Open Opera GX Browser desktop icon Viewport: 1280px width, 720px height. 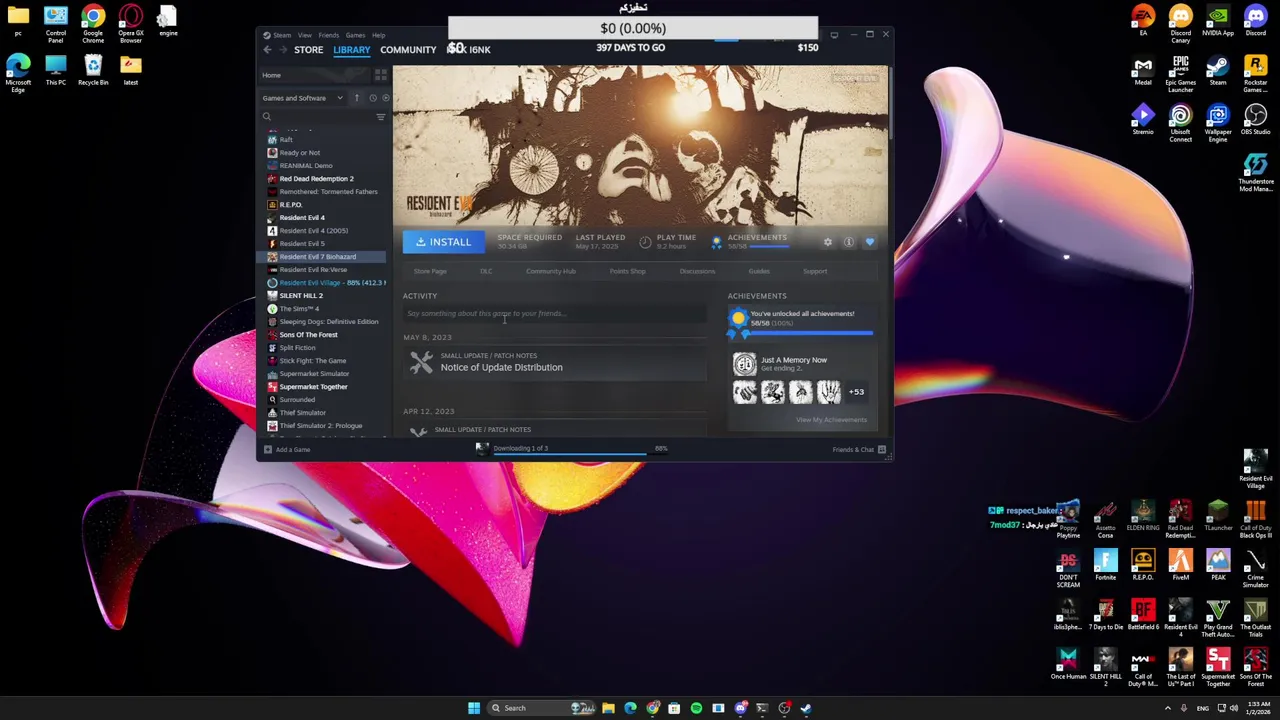pos(130,25)
